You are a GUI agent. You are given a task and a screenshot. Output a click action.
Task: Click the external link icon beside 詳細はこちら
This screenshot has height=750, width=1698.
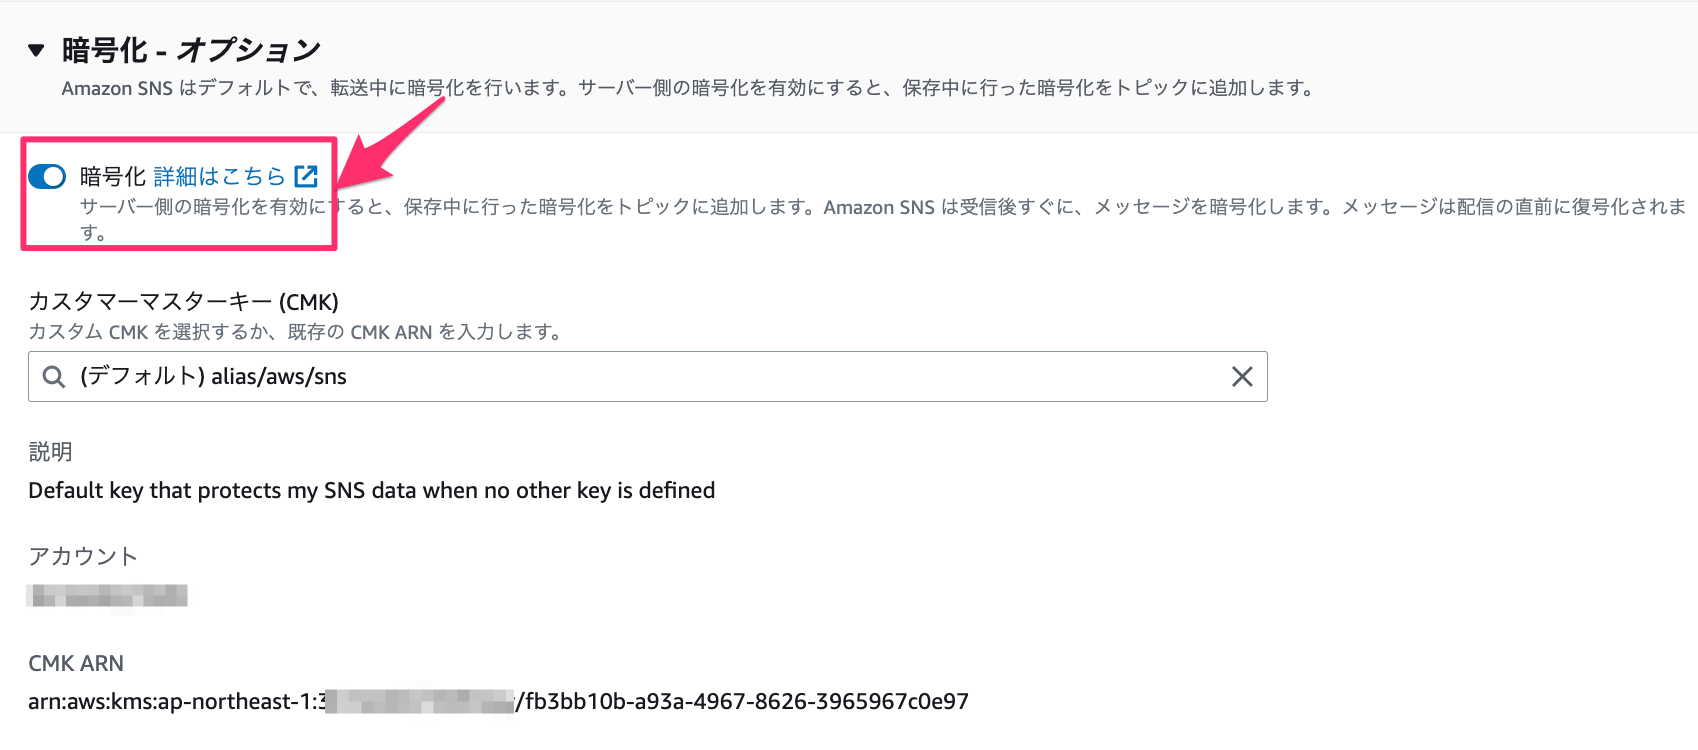pyautogui.click(x=306, y=177)
